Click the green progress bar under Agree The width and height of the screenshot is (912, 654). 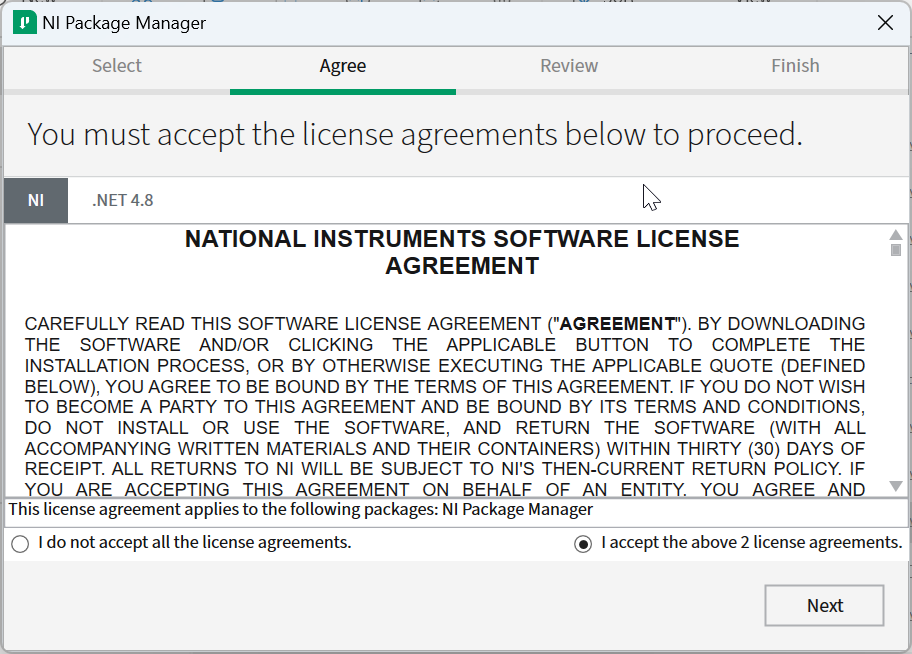[342, 90]
